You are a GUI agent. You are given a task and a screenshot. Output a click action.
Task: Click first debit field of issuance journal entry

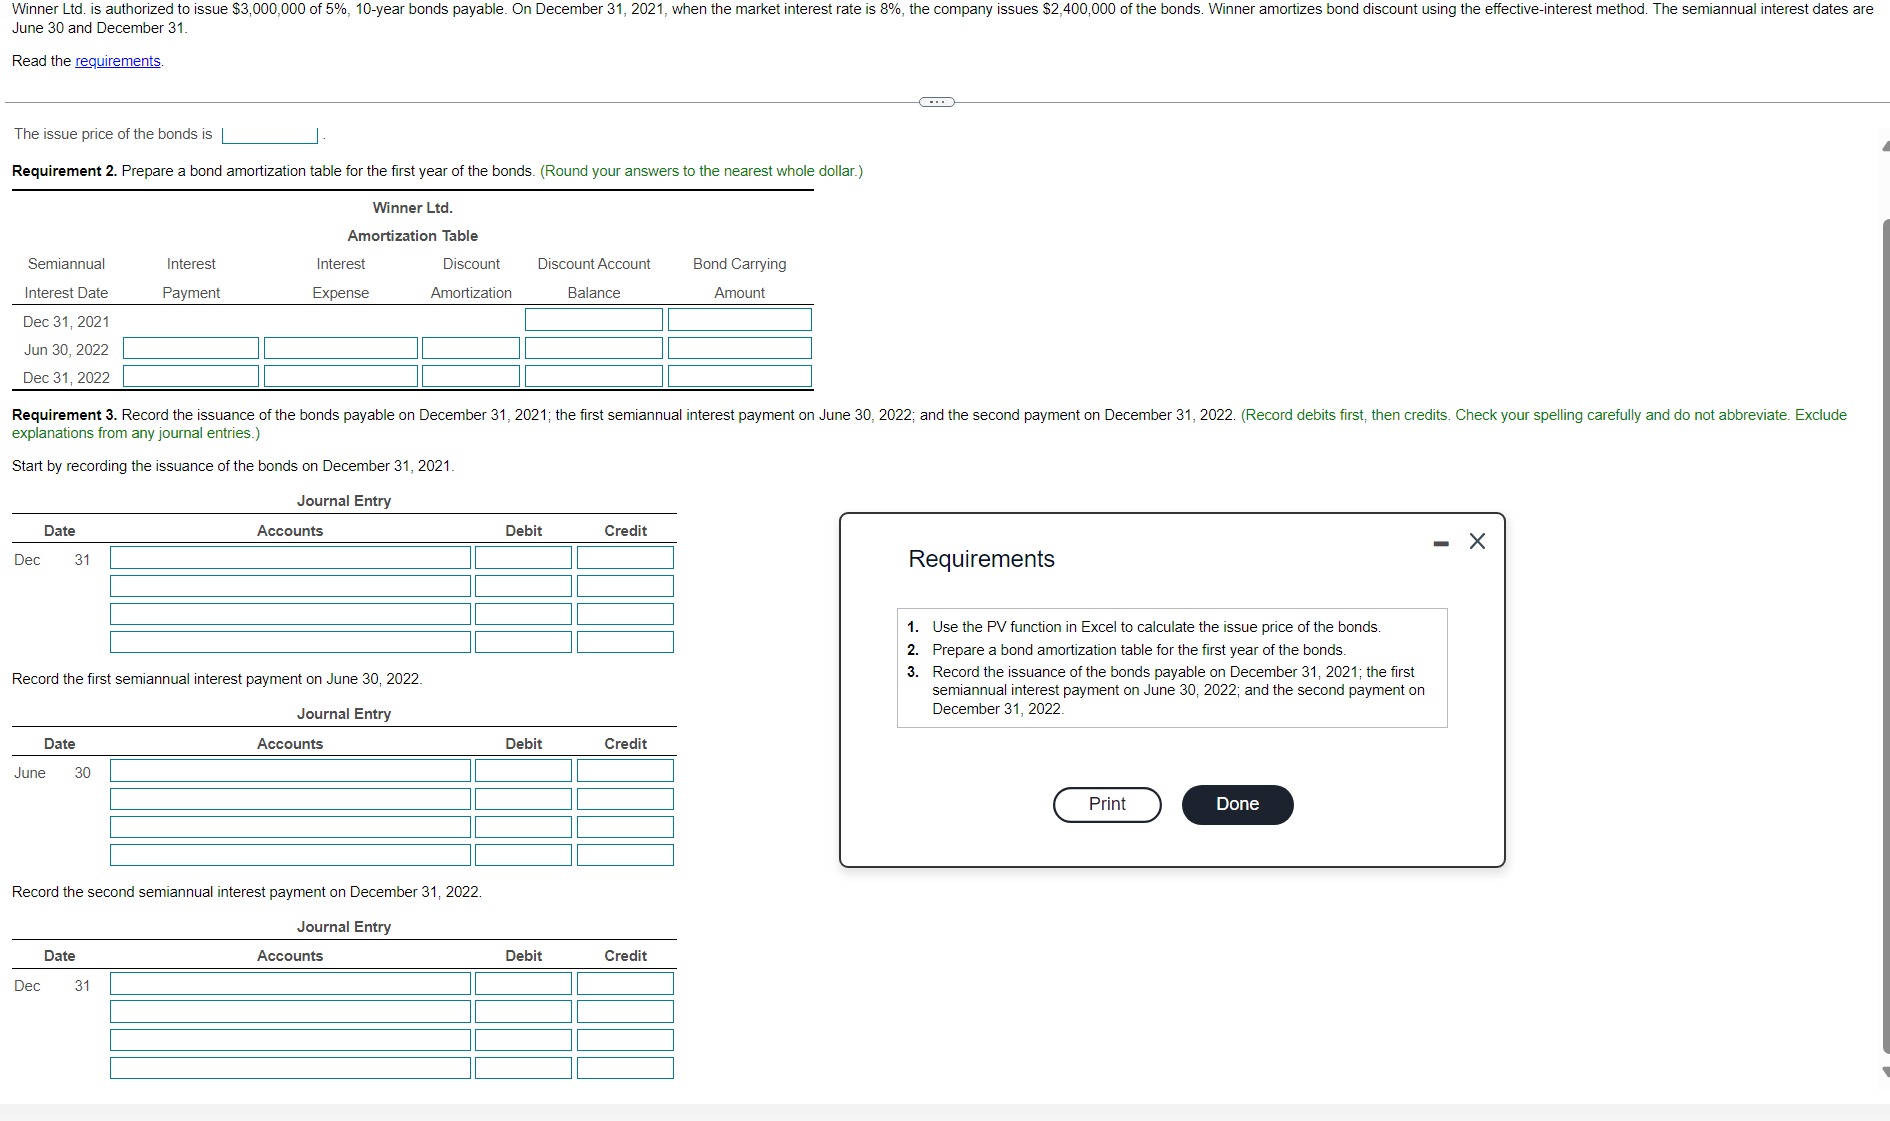tap(523, 558)
